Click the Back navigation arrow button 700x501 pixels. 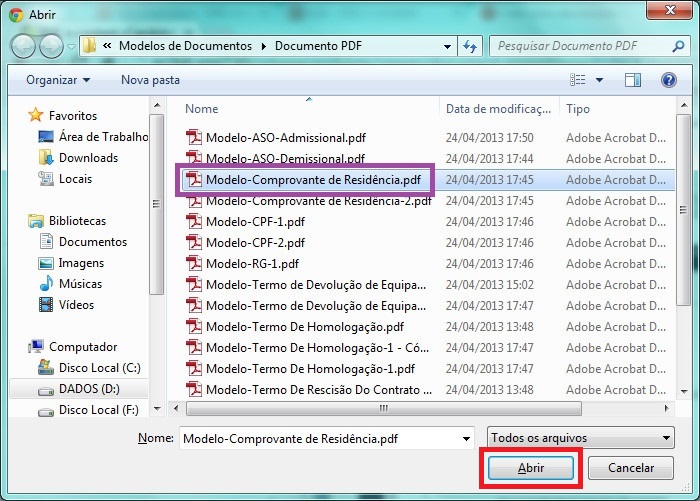(x=24, y=46)
